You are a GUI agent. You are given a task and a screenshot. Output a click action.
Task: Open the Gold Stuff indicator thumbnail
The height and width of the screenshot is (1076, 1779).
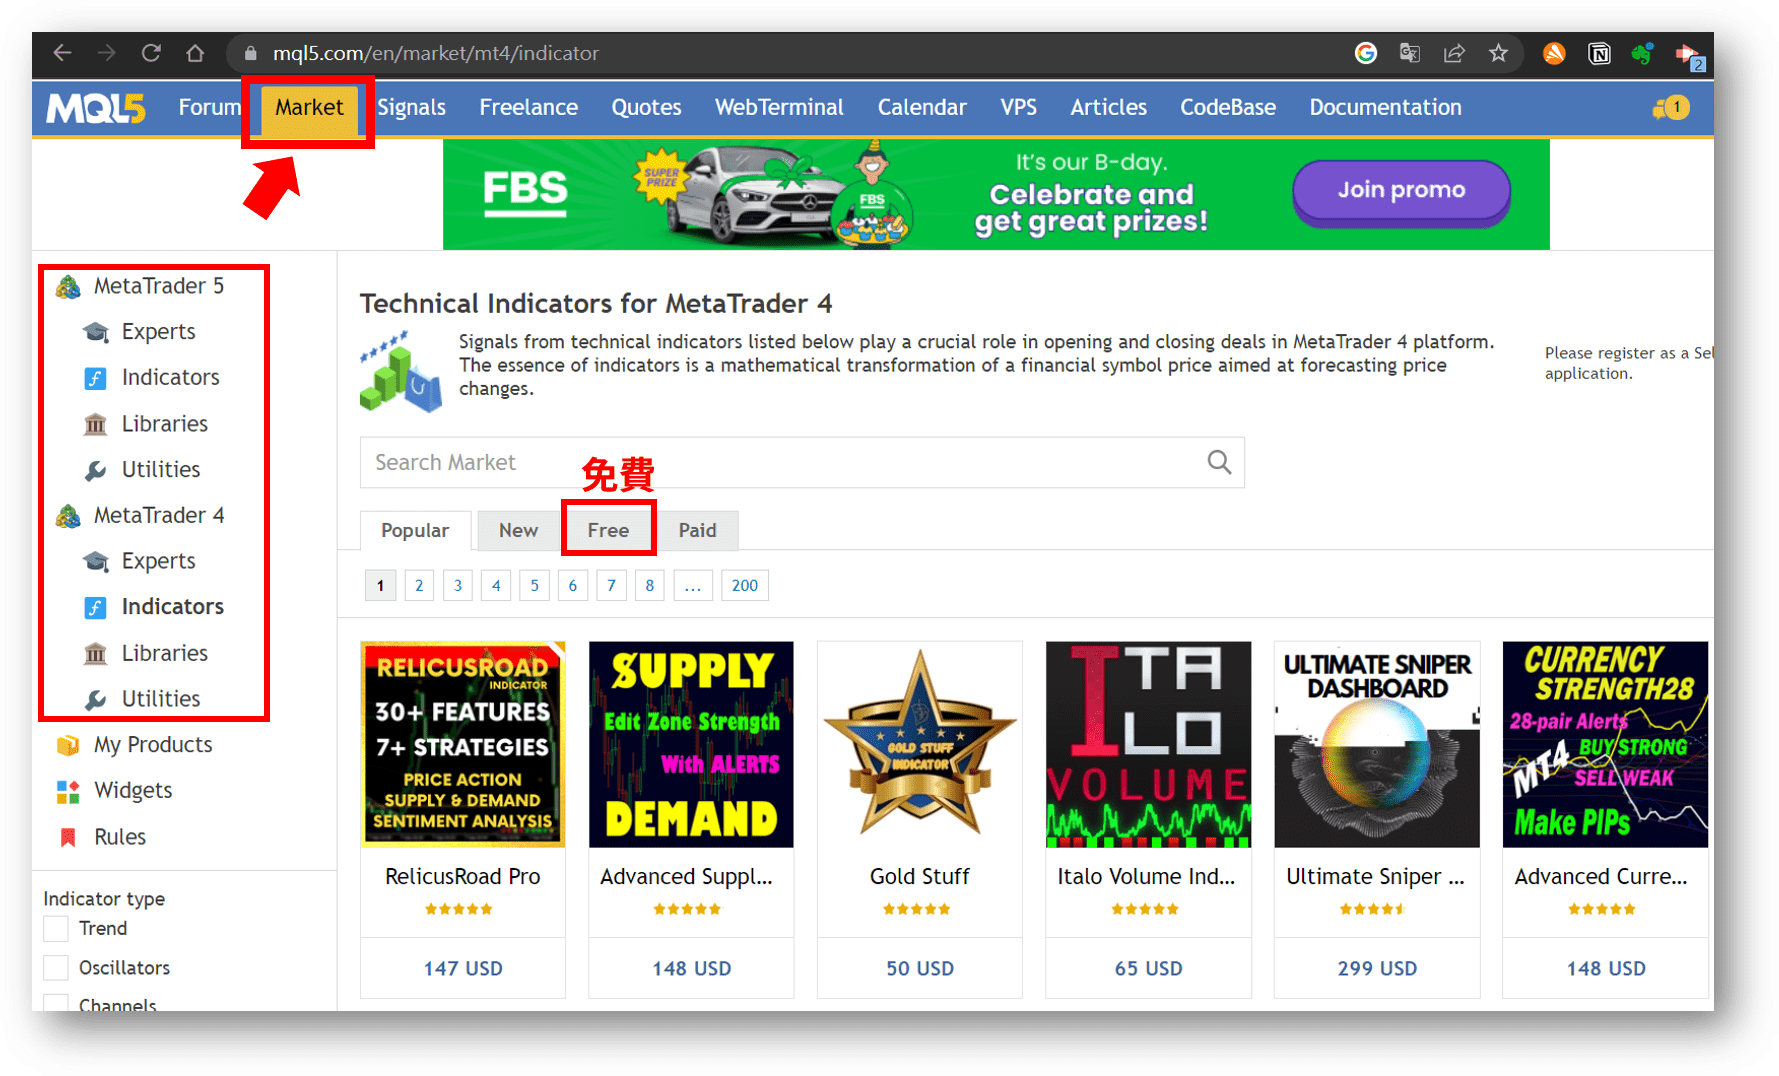[919, 744]
